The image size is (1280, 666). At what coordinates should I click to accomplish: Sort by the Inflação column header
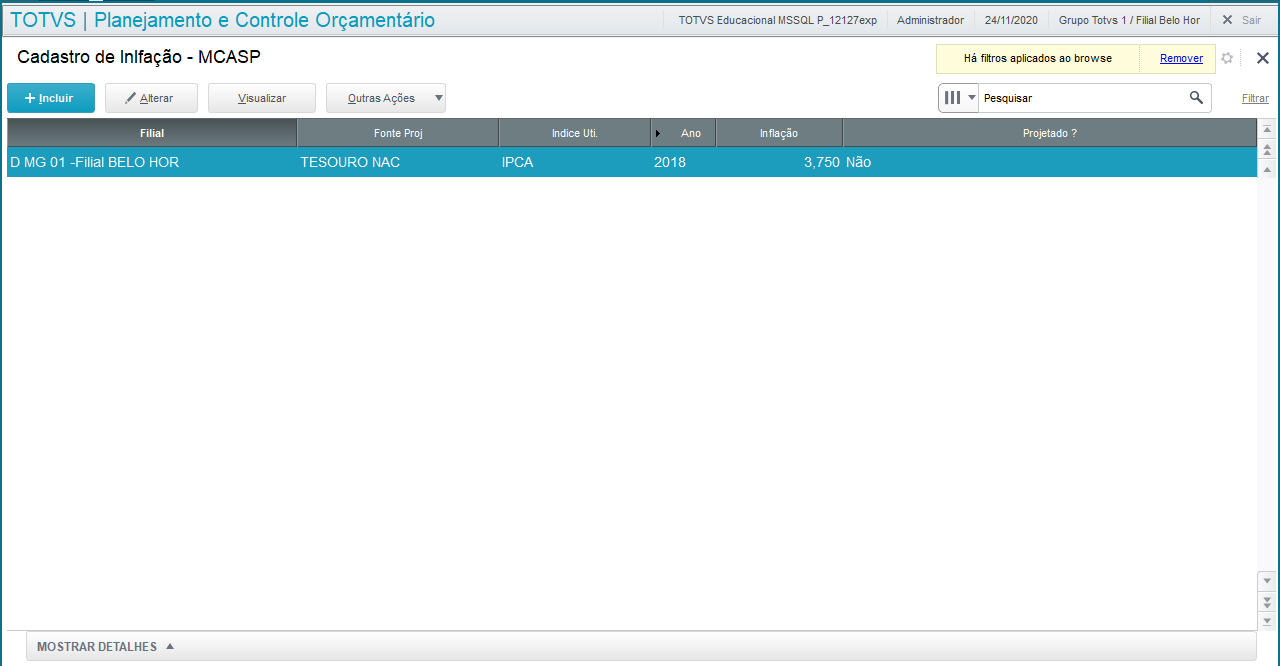[x=779, y=133]
